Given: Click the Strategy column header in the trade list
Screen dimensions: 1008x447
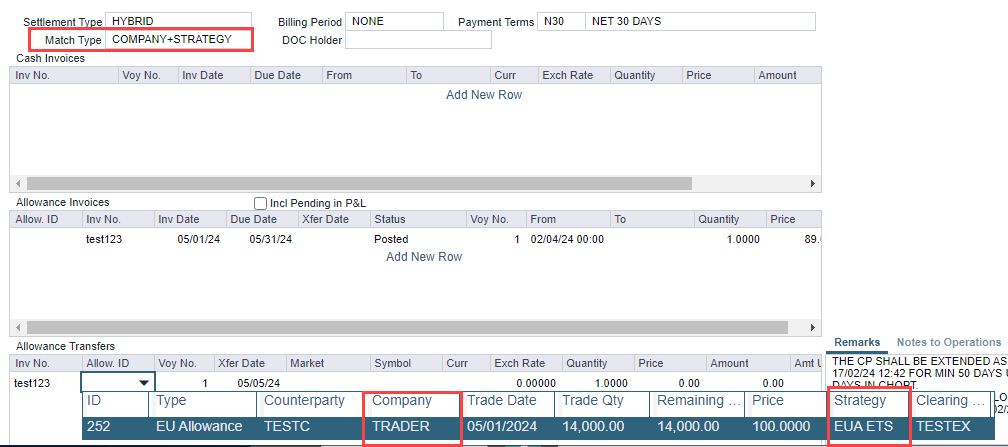Looking at the screenshot, I should [x=868, y=400].
